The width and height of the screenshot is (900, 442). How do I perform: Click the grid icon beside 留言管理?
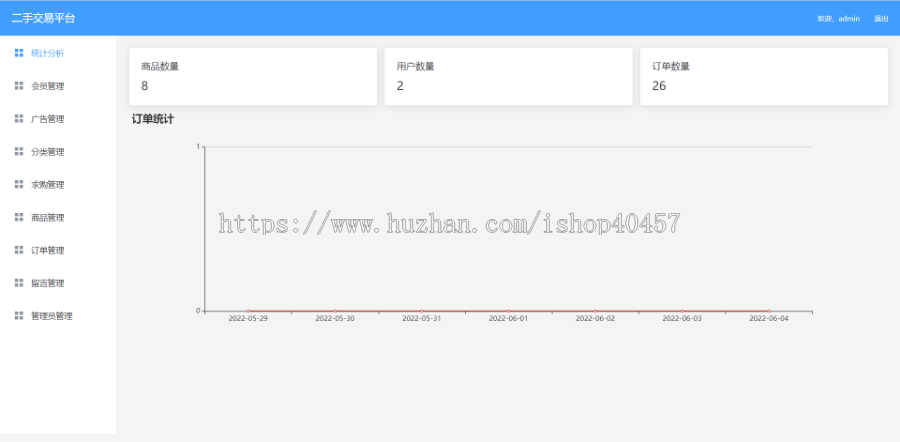(x=19, y=283)
